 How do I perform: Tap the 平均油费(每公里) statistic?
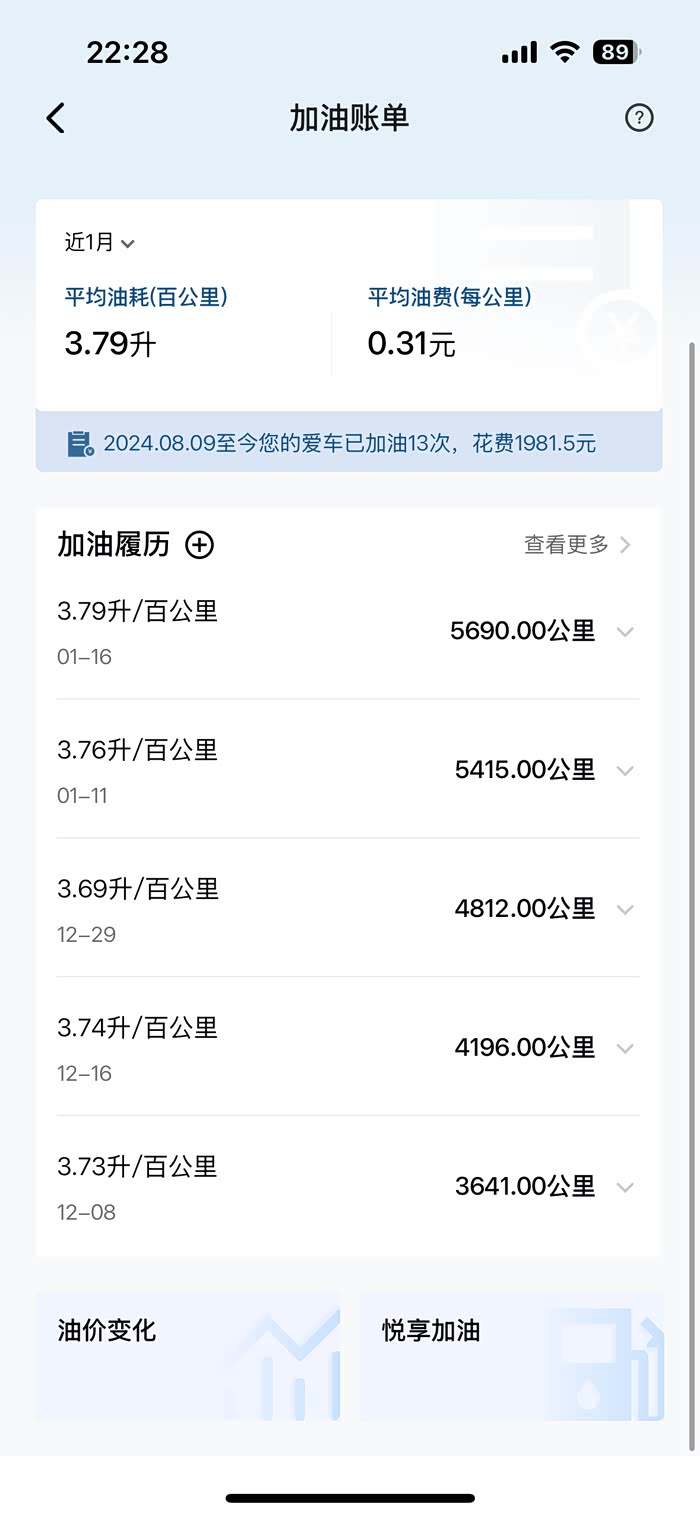[x=450, y=322]
